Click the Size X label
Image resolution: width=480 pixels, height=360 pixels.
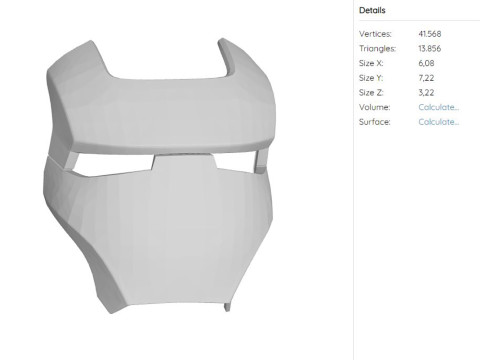[x=371, y=63]
